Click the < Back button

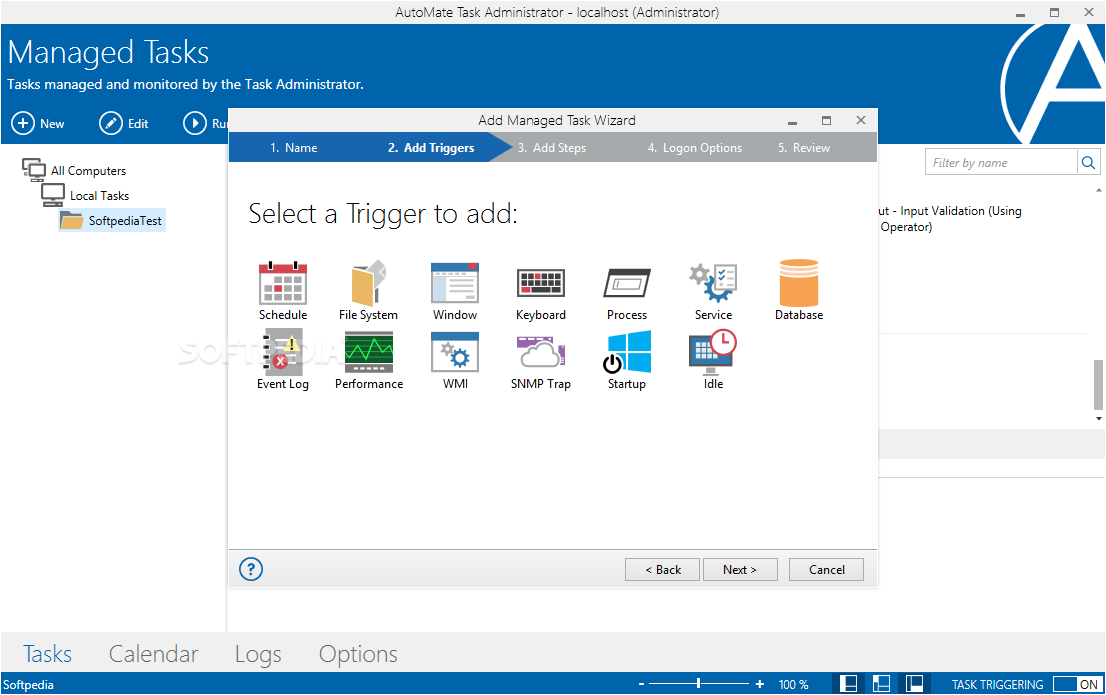(662, 569)
